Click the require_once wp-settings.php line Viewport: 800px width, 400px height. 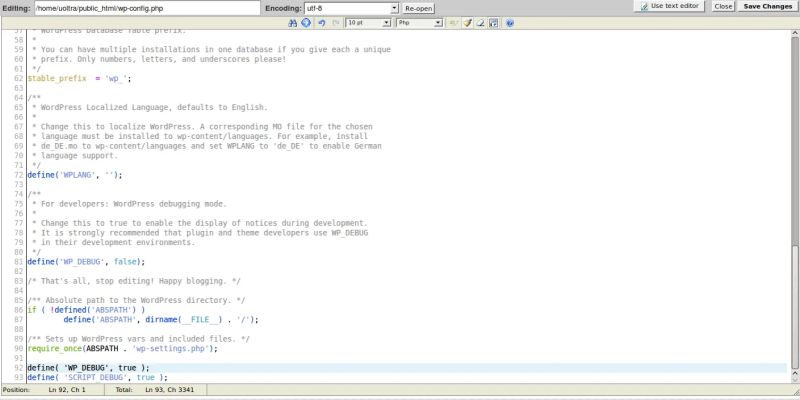click(x=122, y=349)
